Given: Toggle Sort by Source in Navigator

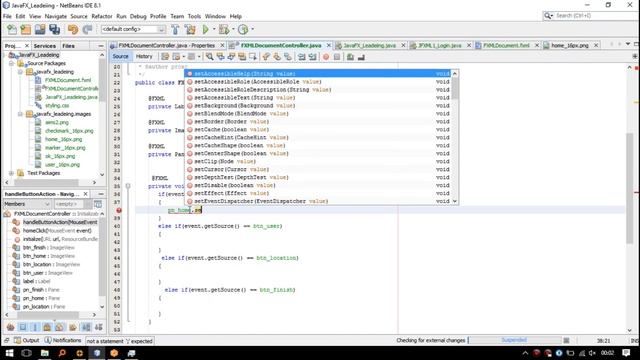Looking at the screenshot, I should click(x=98, y=327).
